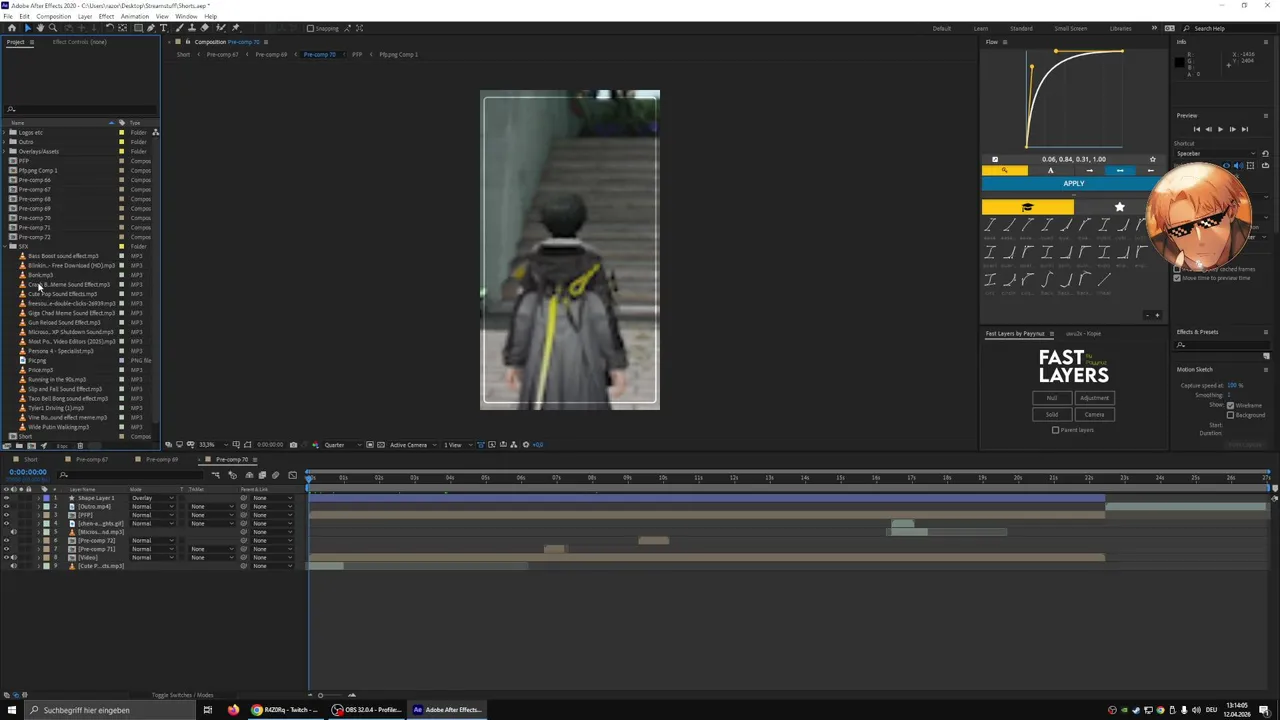Click Shape Layer 1's purple label color swatch
Viewport: 1280px width, 720px height.
[x=46, y=498]
